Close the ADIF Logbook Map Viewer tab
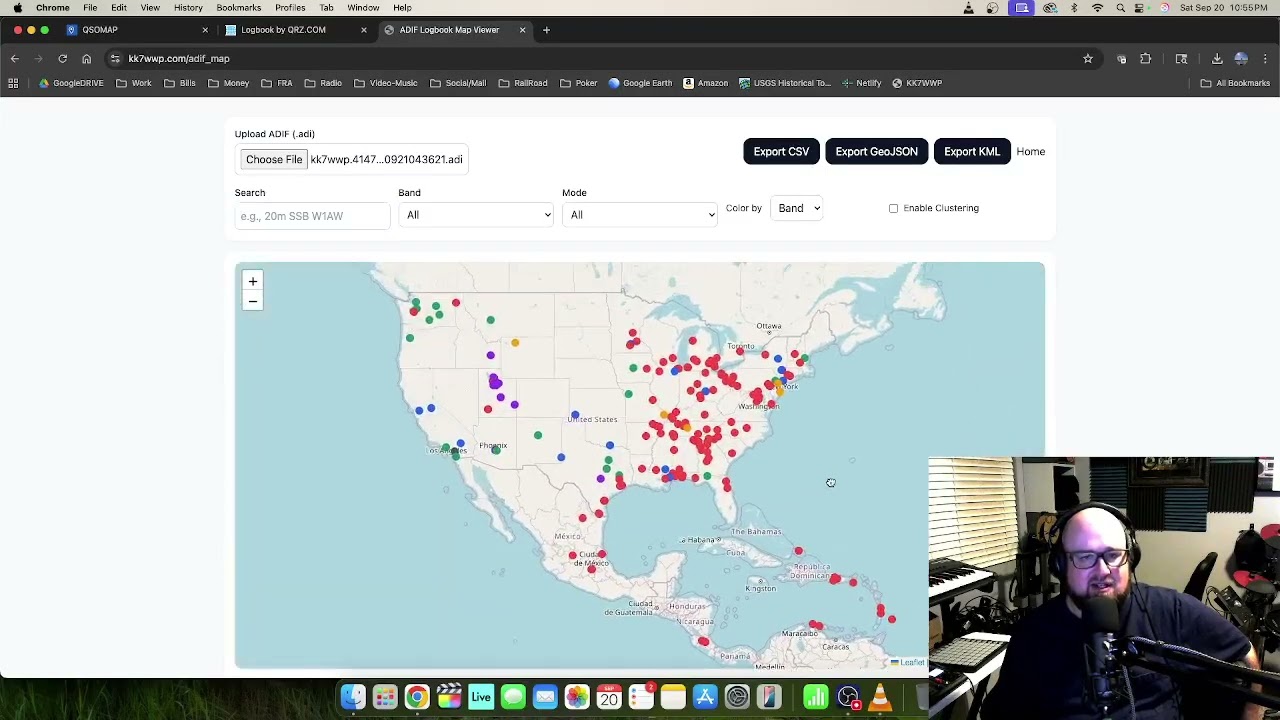 click(522, 30)
